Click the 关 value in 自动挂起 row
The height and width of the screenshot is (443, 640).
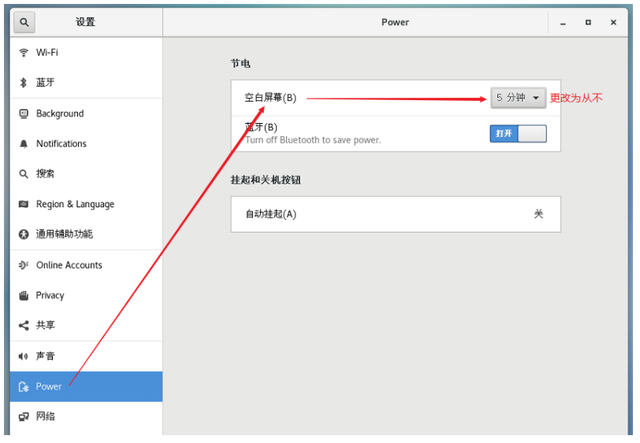click(x=538, y=214)
